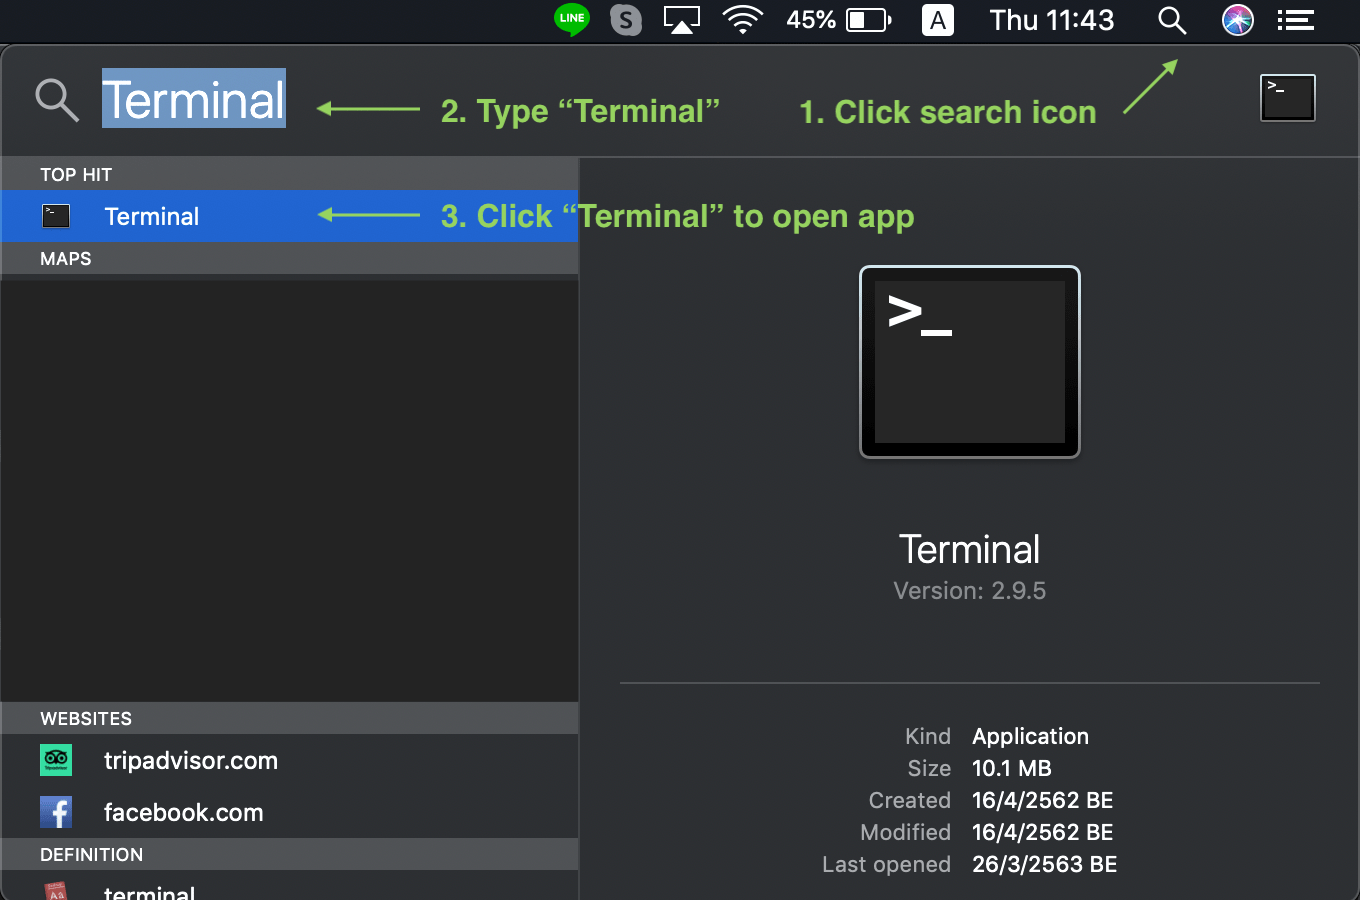
Task: Click the Terminal name in preview pane
Action: (x=970, y=549)
